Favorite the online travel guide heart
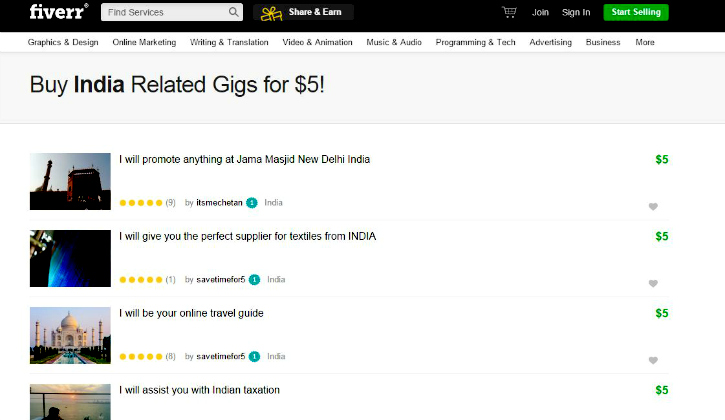Screen dimensions: 725x420 coord(653,360)
